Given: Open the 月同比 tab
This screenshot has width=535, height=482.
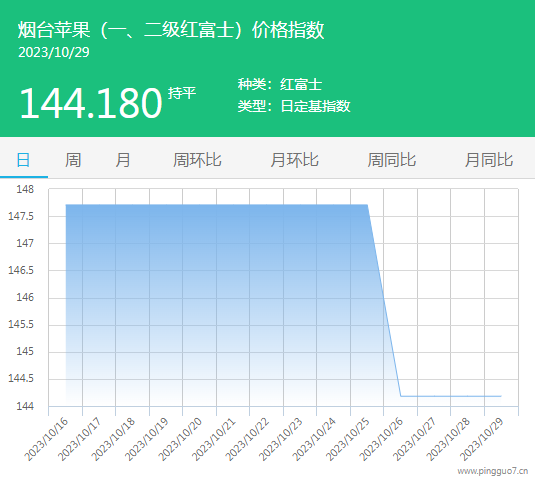Looking at the screenshot, I should (x=489, y=160).
